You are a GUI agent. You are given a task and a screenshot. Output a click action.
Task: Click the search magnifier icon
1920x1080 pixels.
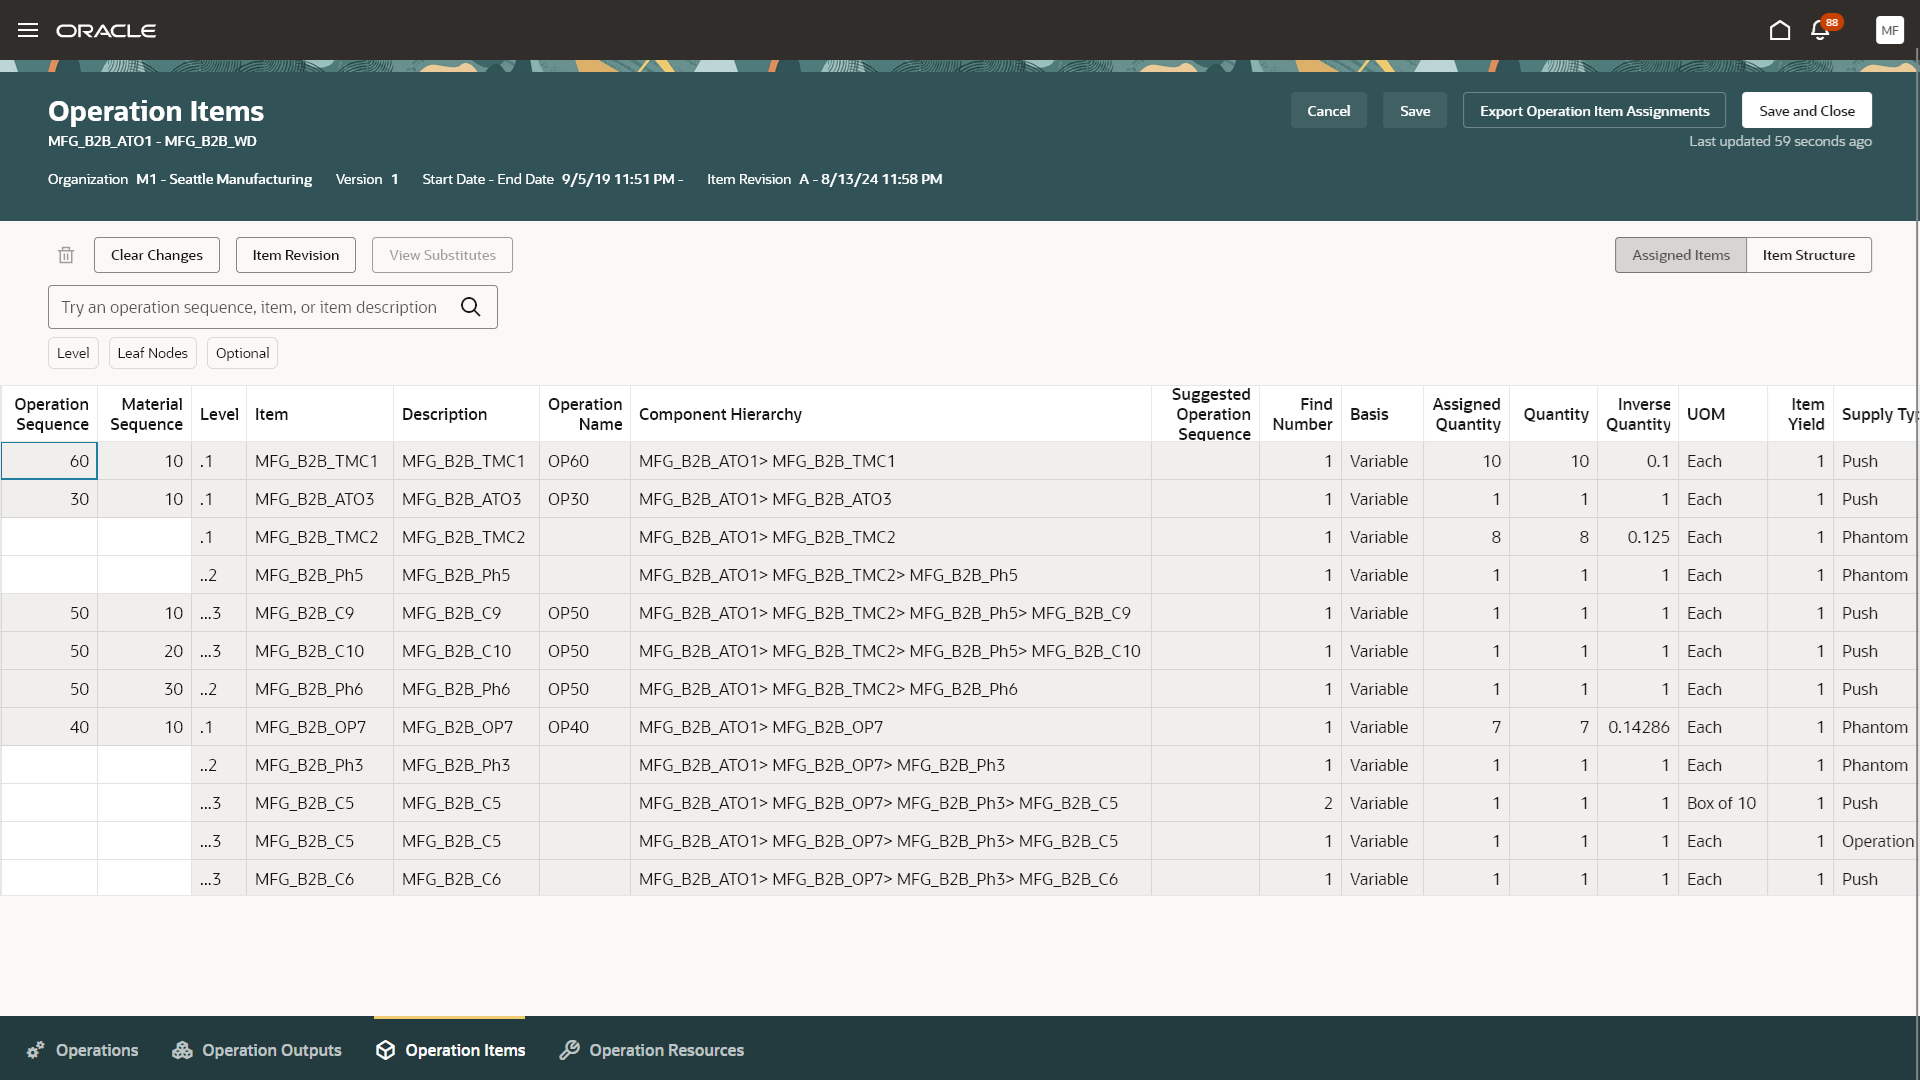click(471, 307)
